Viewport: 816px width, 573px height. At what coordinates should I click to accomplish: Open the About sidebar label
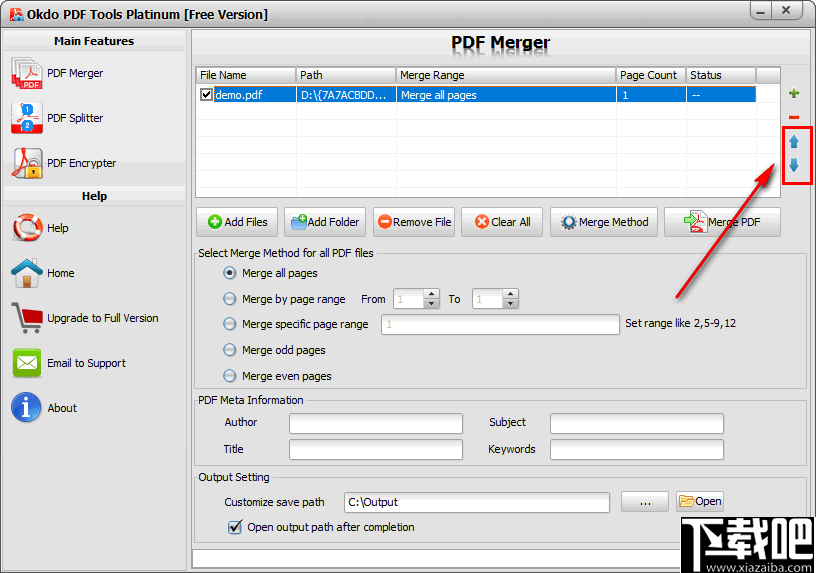click(x=62, y=408)
